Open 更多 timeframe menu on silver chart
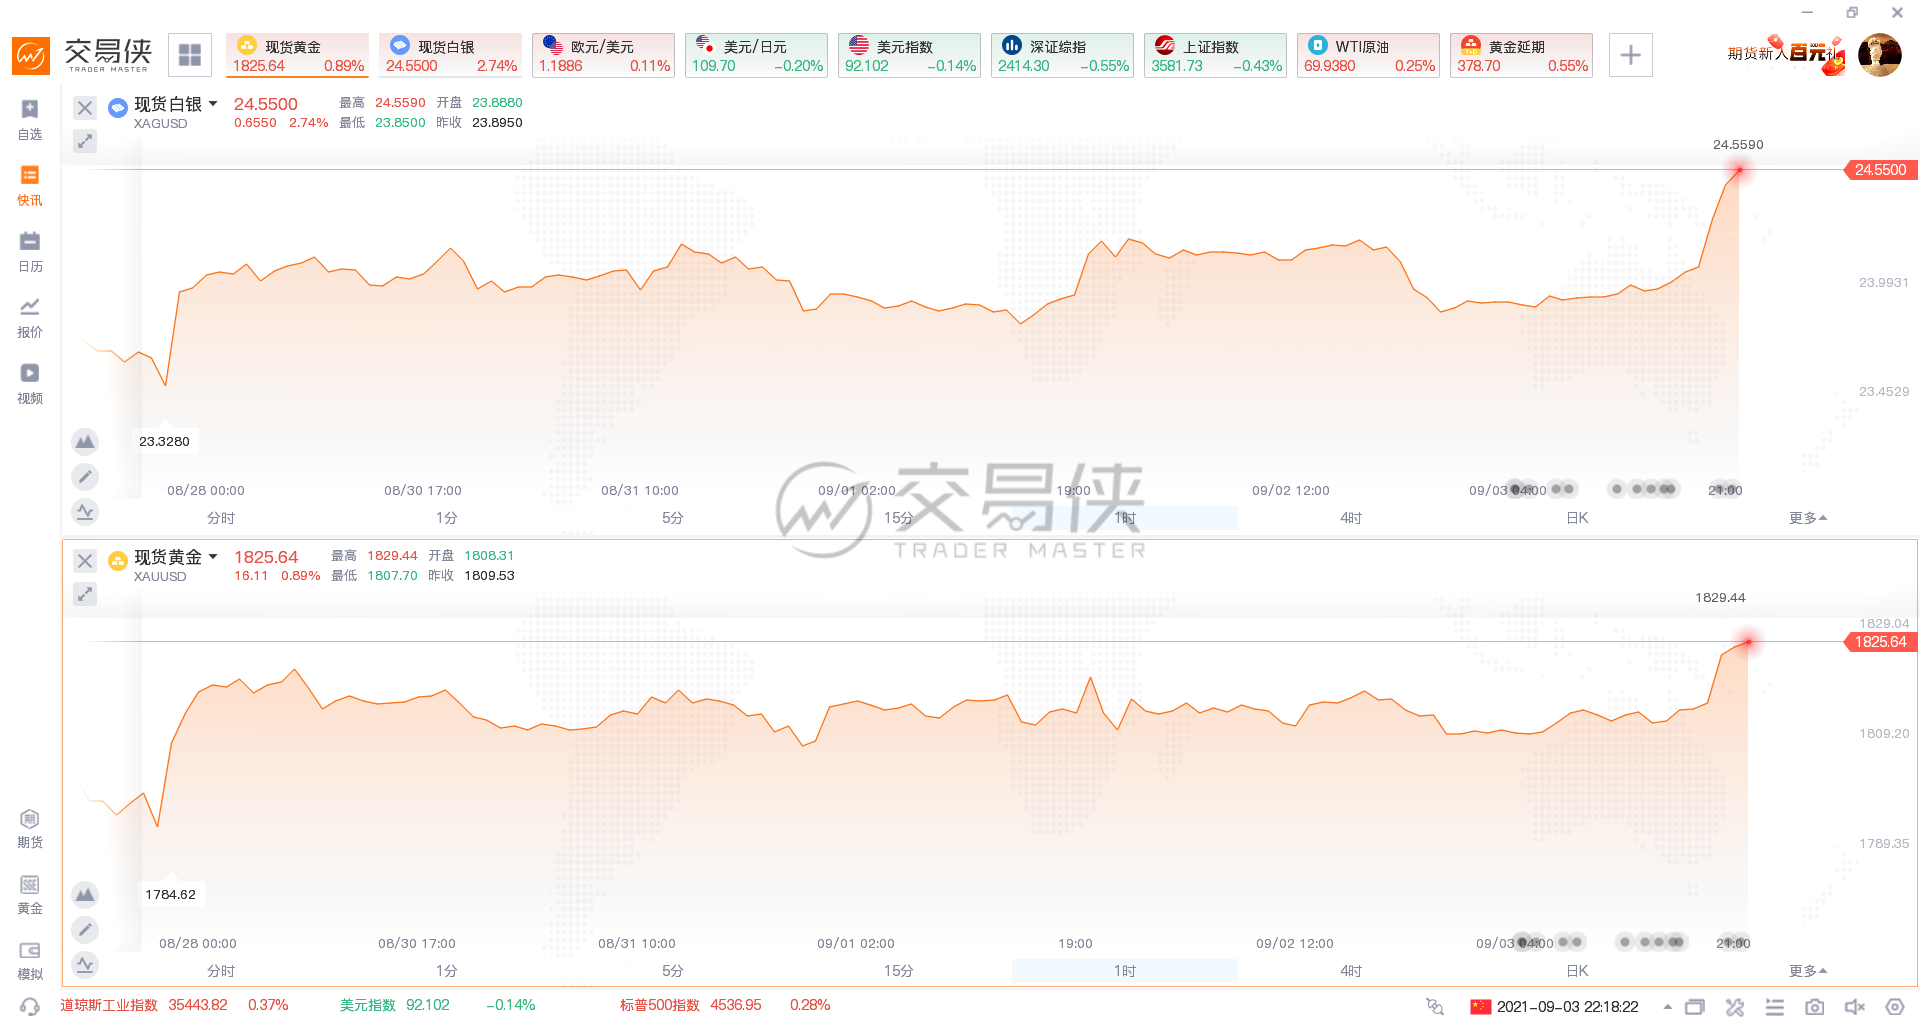The height and width of the screenshot is (1020, 1920). point(1807,518)
